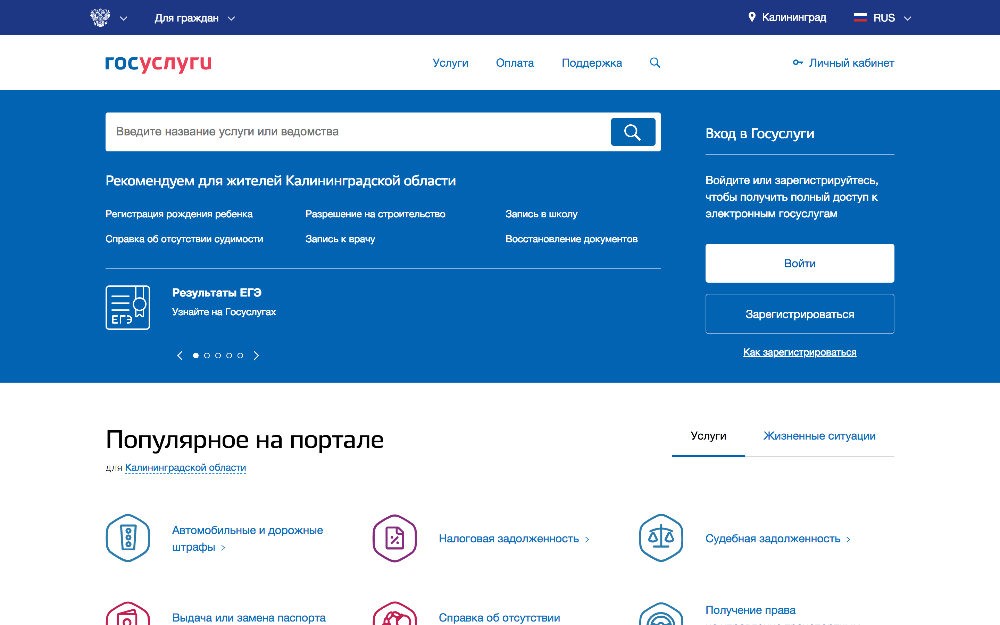The image size is (1000, 625).
Task: Click the Russian coat of arms emblem
Action: 100,17
